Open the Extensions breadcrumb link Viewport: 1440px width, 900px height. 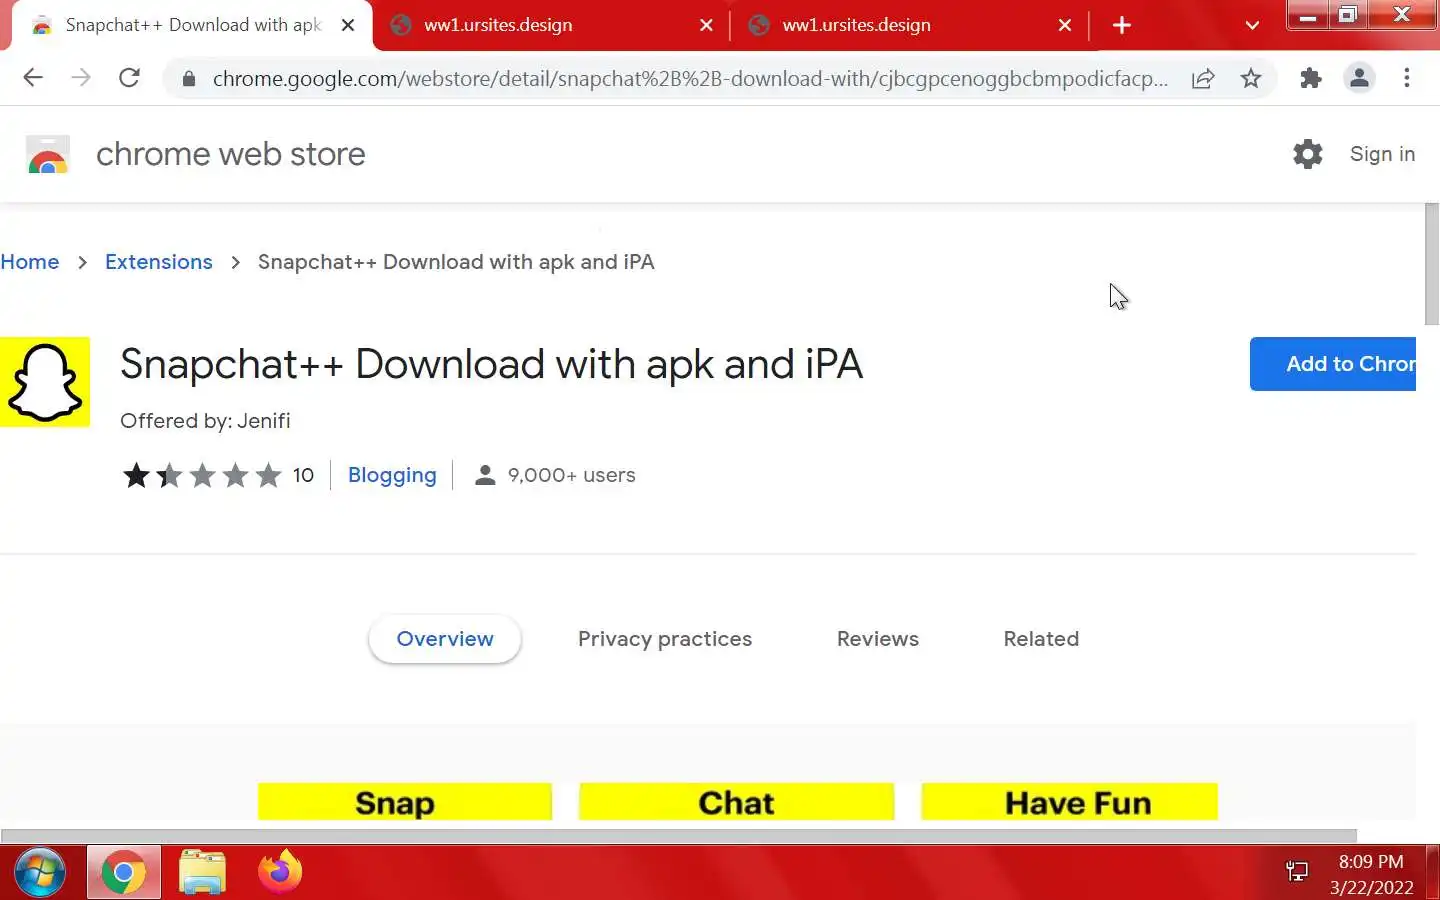[159, 262]
